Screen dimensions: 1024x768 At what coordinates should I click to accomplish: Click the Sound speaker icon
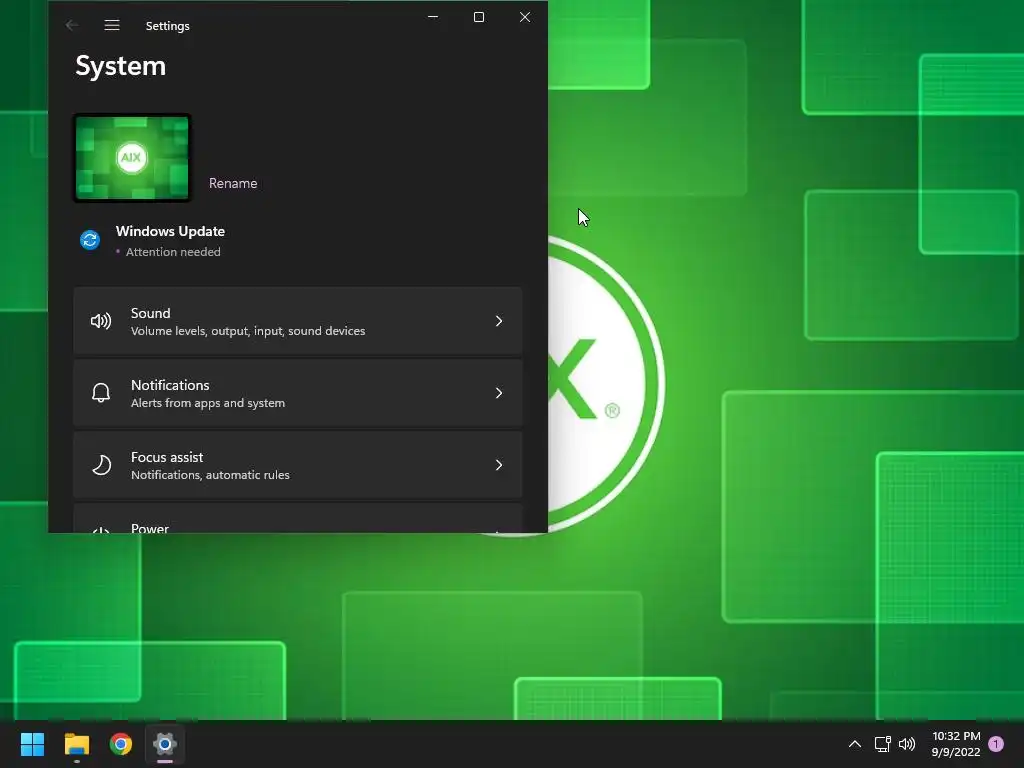[x=101, y=321]
